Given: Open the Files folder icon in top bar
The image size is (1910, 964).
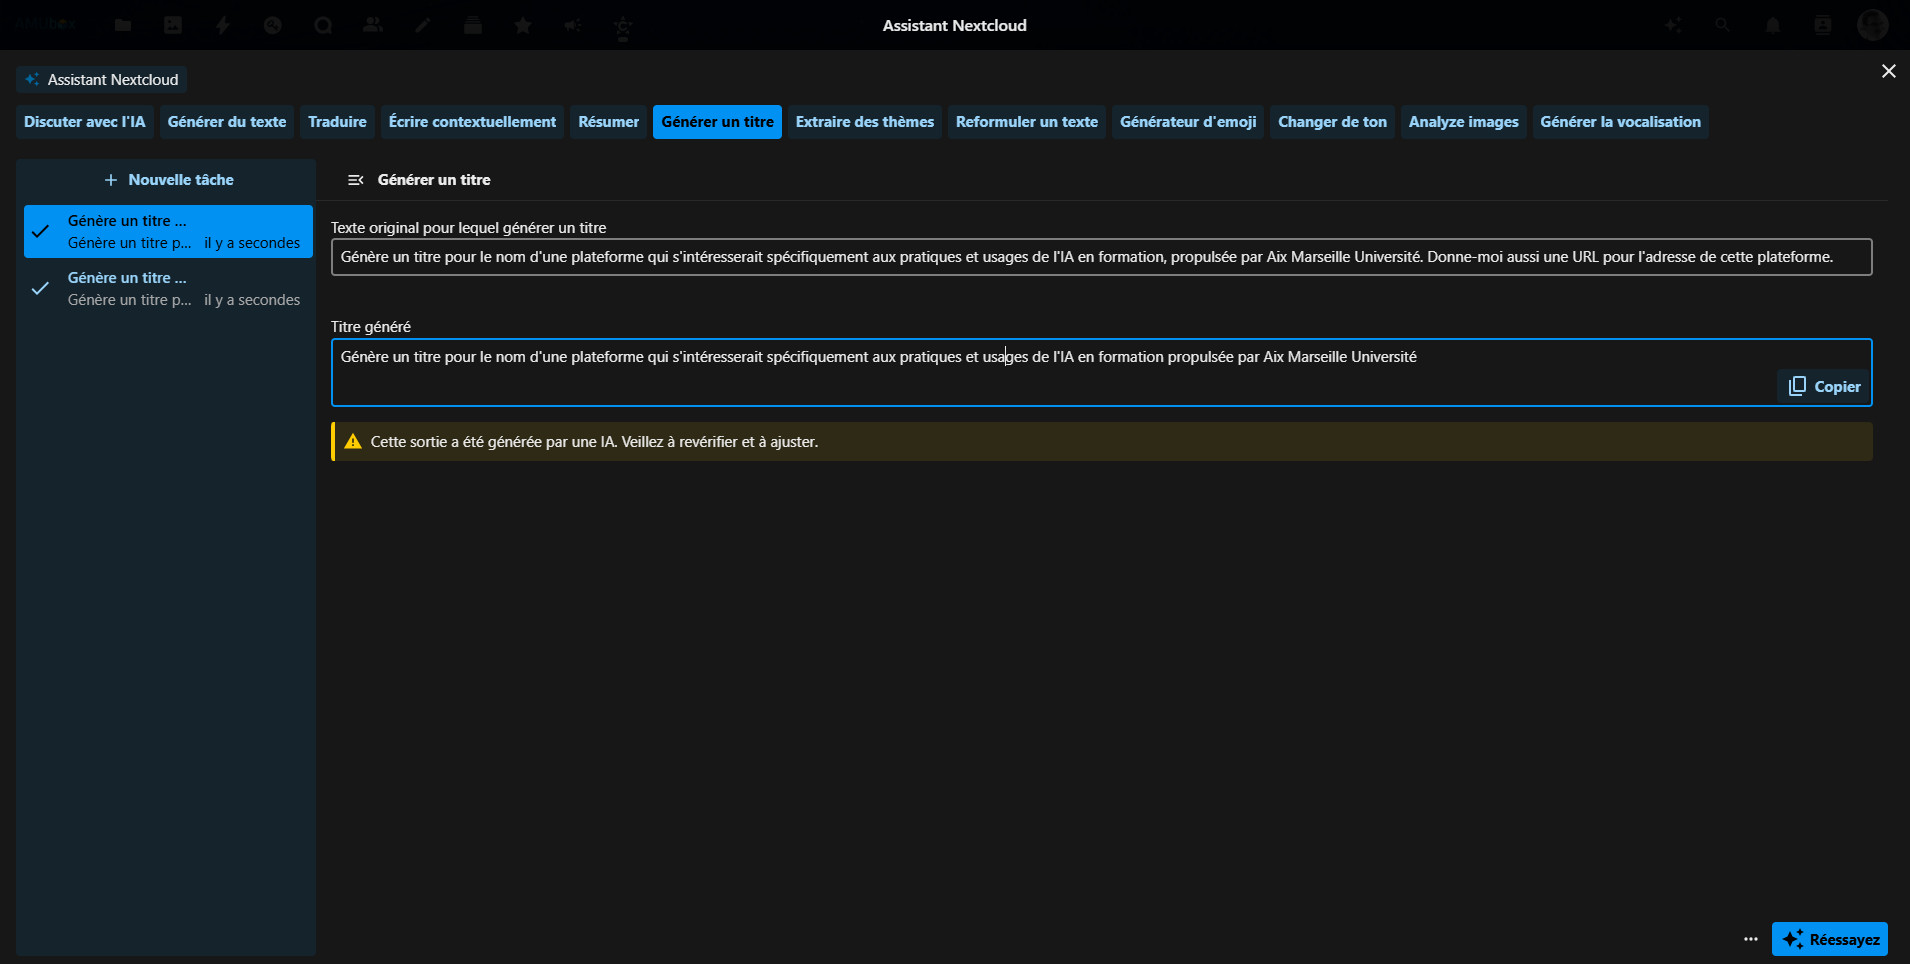Looking at the screenshot, I should [x=123, y=25].
